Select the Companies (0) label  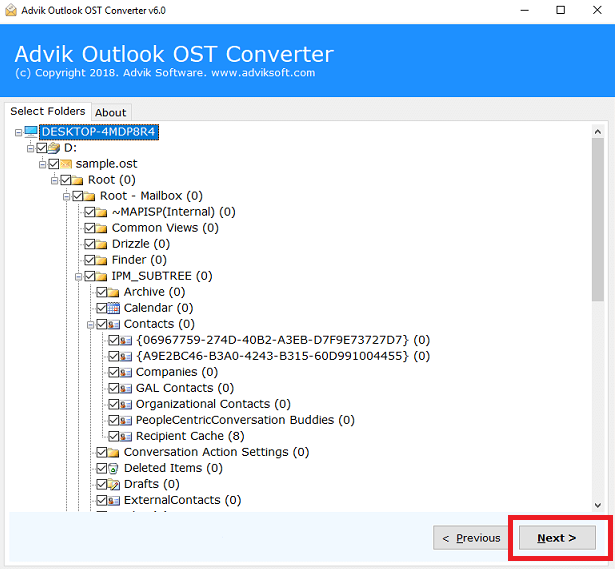pos(177,372)
